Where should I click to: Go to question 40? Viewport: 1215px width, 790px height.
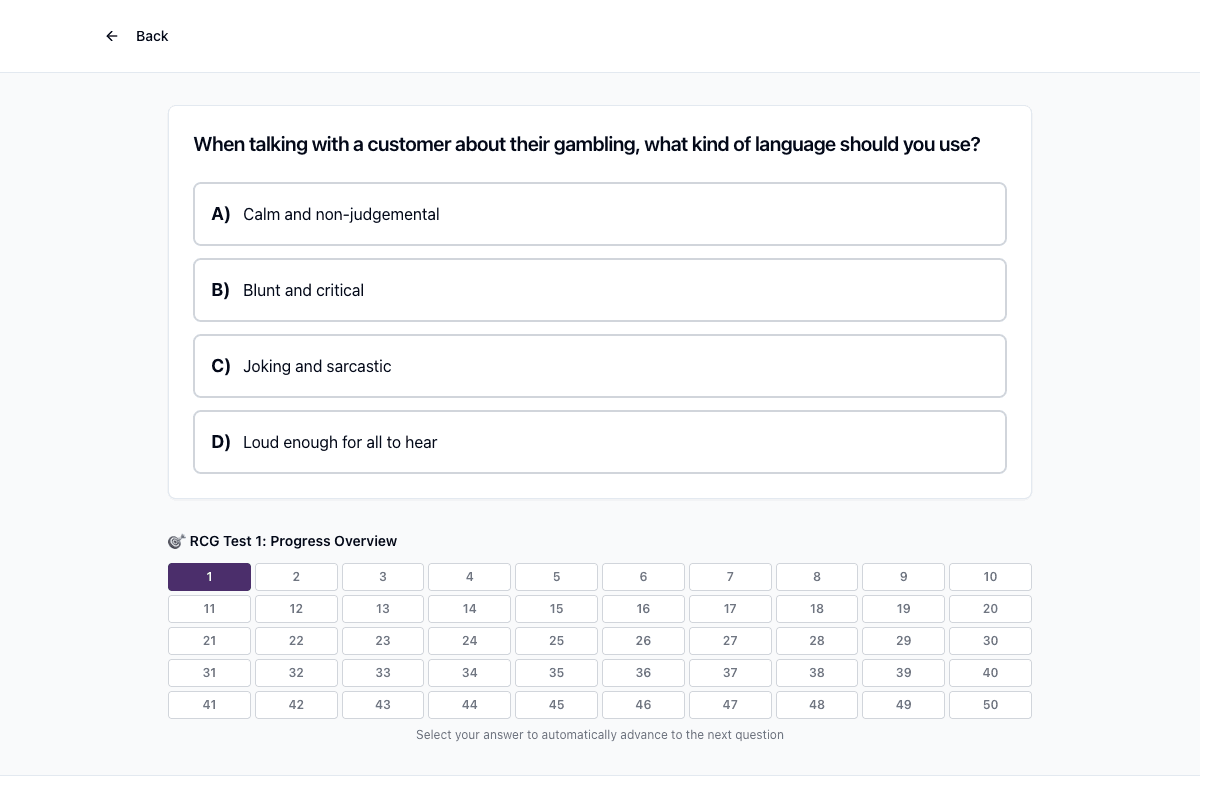(990, 673)
